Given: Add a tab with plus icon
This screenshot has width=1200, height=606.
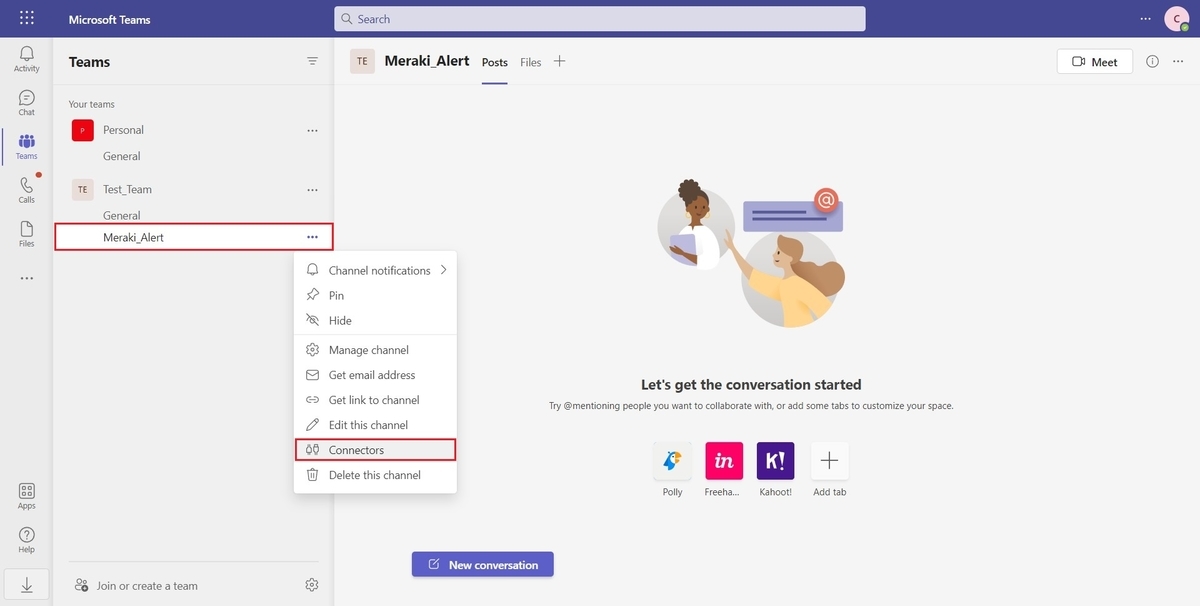Looking at the screenshot, I should (x=559, y=61).
